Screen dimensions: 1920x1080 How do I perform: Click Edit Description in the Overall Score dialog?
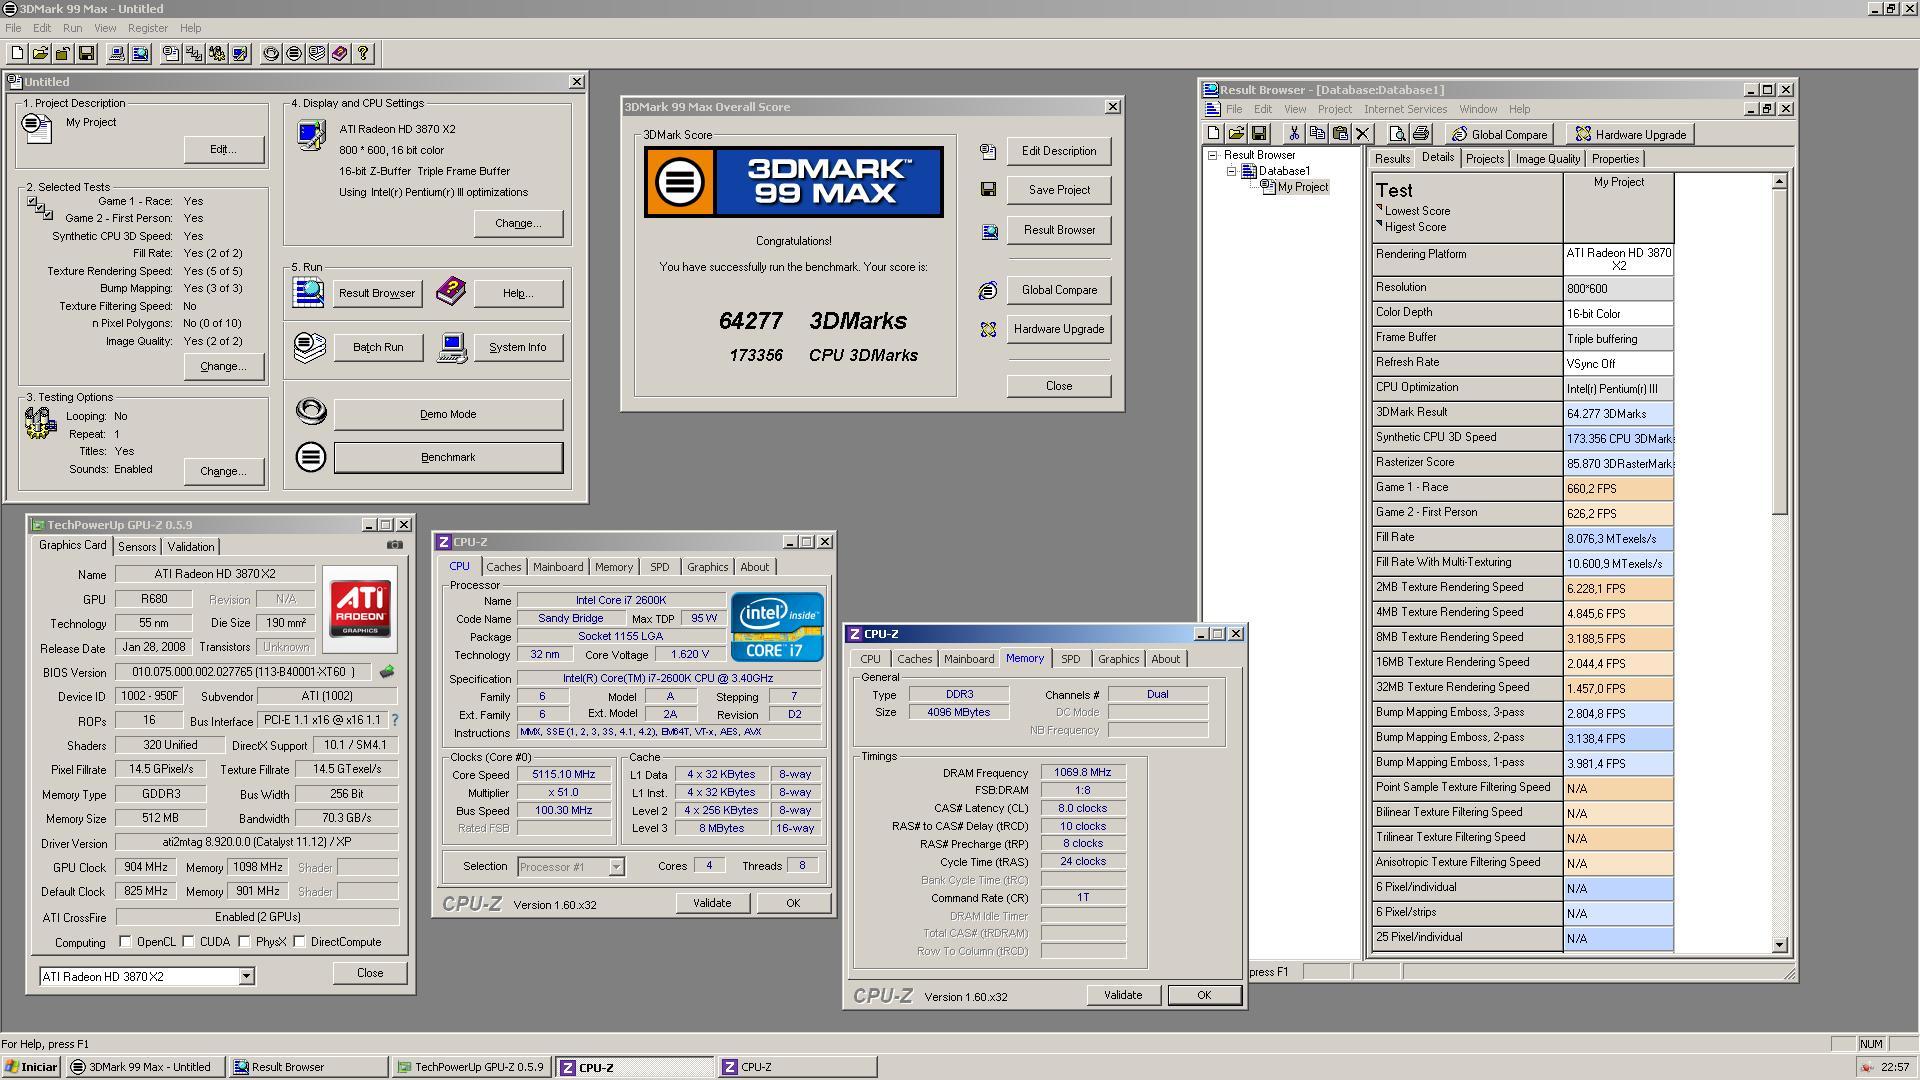[x=1059, y=151]
